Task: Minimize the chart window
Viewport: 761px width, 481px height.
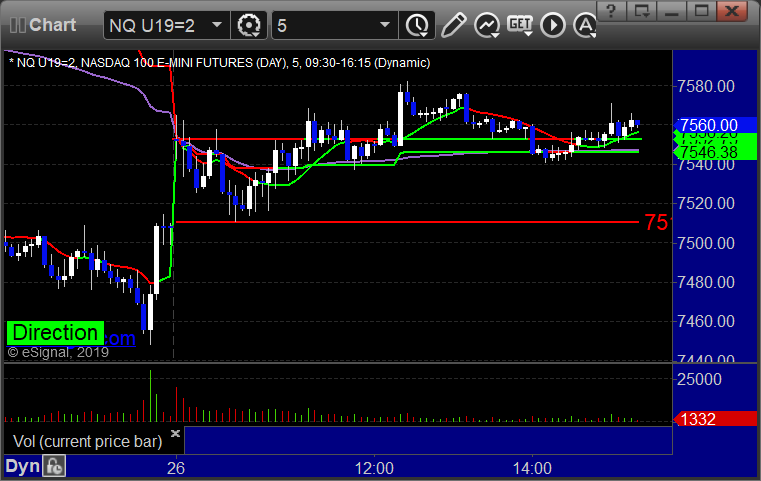Action: (671, 11)
